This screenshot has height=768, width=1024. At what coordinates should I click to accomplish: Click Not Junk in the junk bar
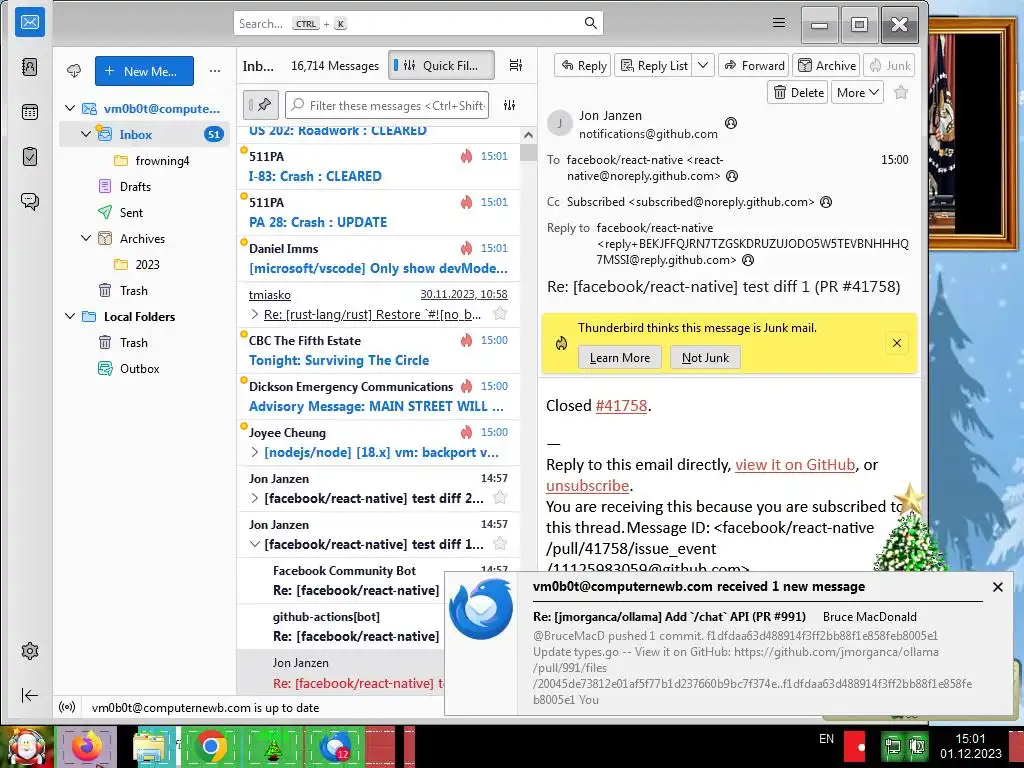705,357
